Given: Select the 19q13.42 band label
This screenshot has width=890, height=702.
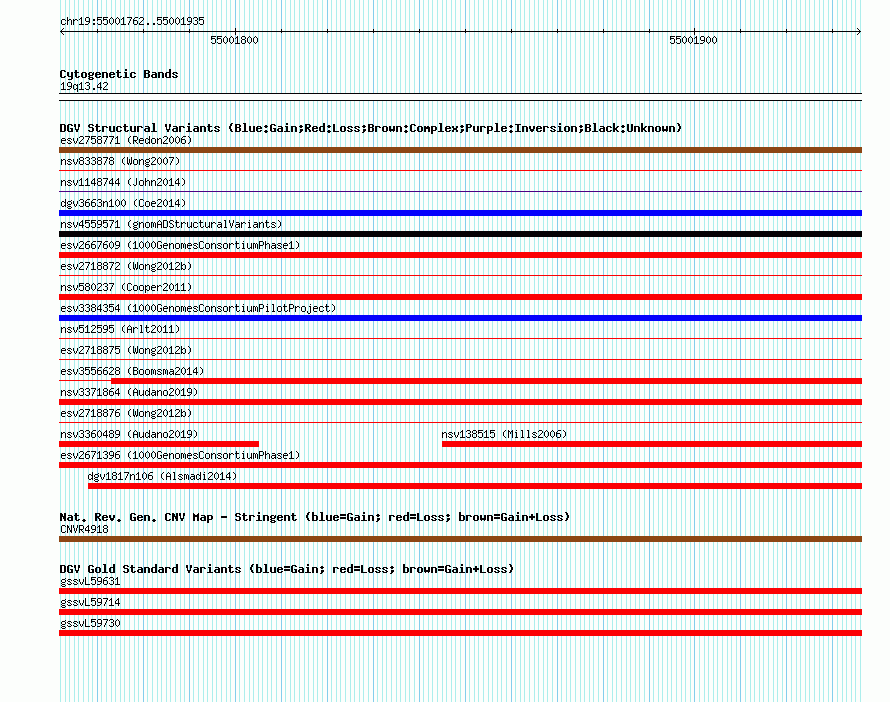Looking at the screenshot, I should coord(84,86).
